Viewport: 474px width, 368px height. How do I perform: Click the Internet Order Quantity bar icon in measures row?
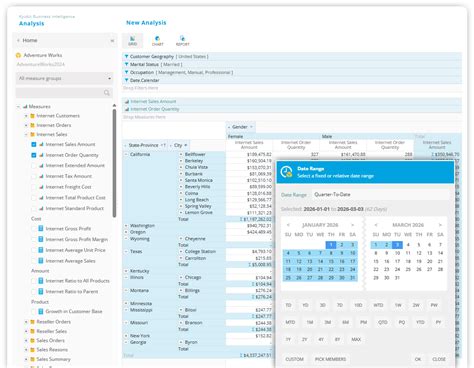[x=127, y=109]
